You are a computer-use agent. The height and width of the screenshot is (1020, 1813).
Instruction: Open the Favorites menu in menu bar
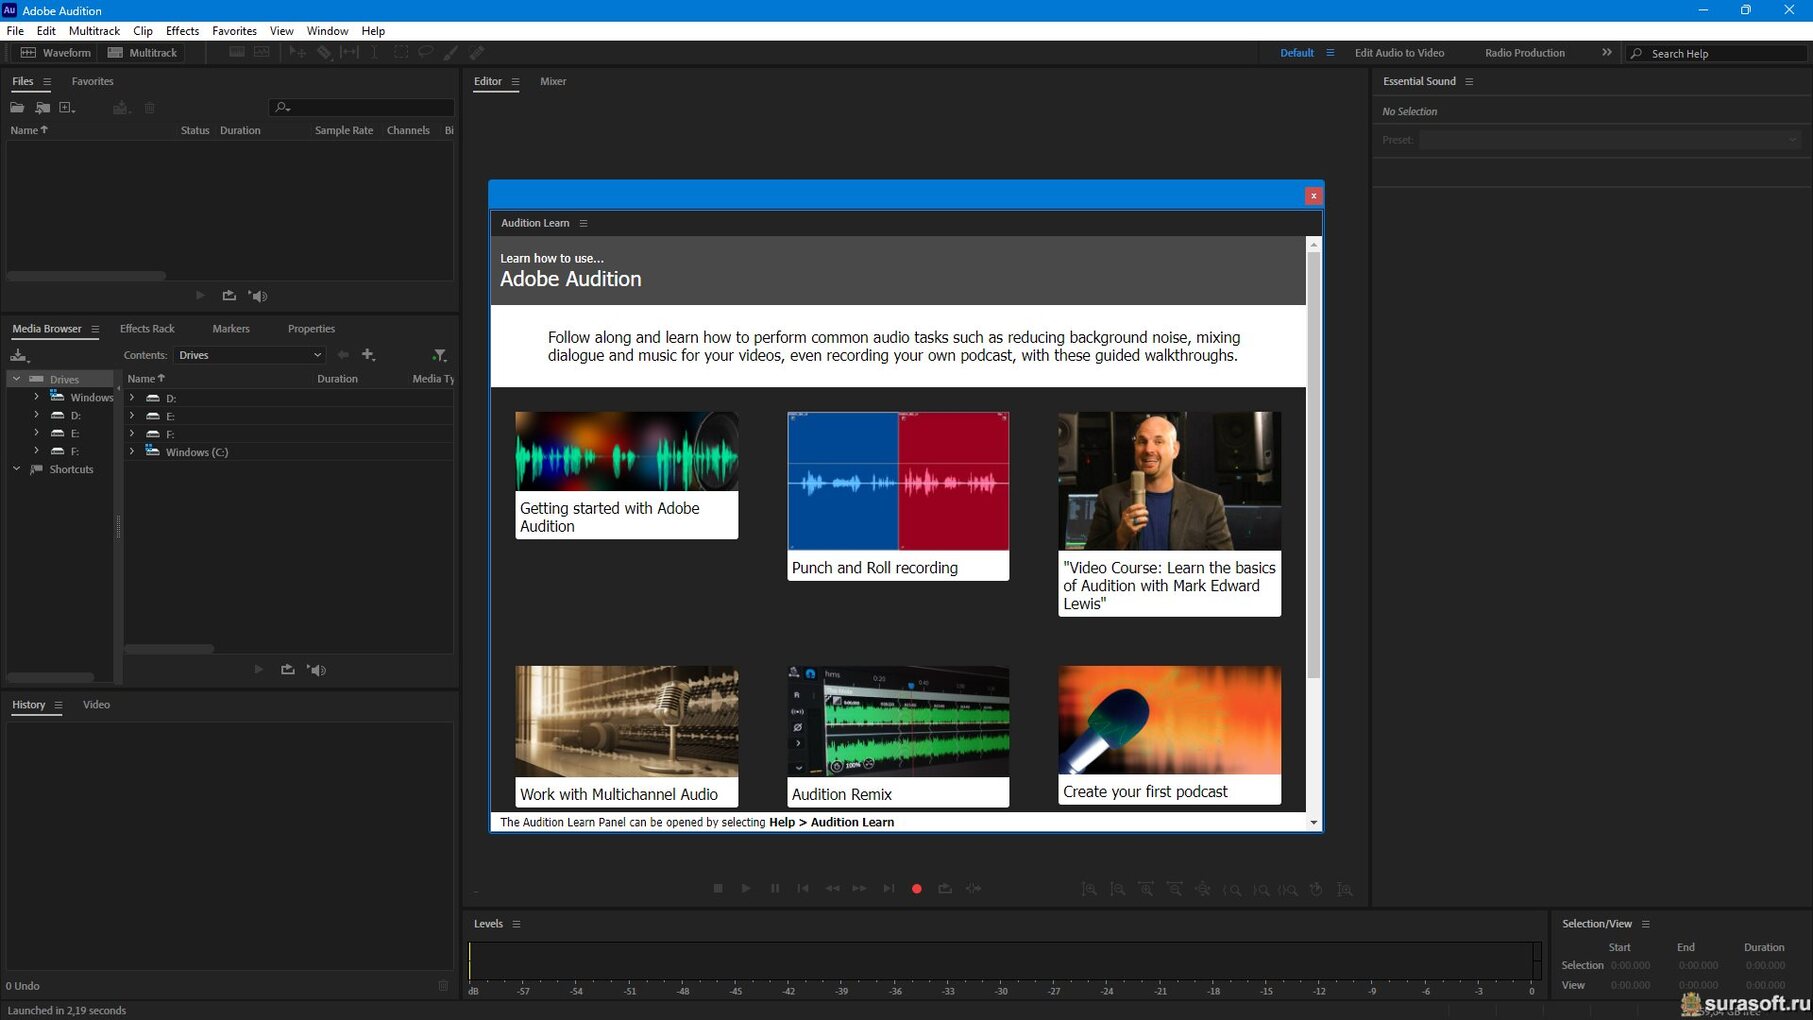[234, 31]
